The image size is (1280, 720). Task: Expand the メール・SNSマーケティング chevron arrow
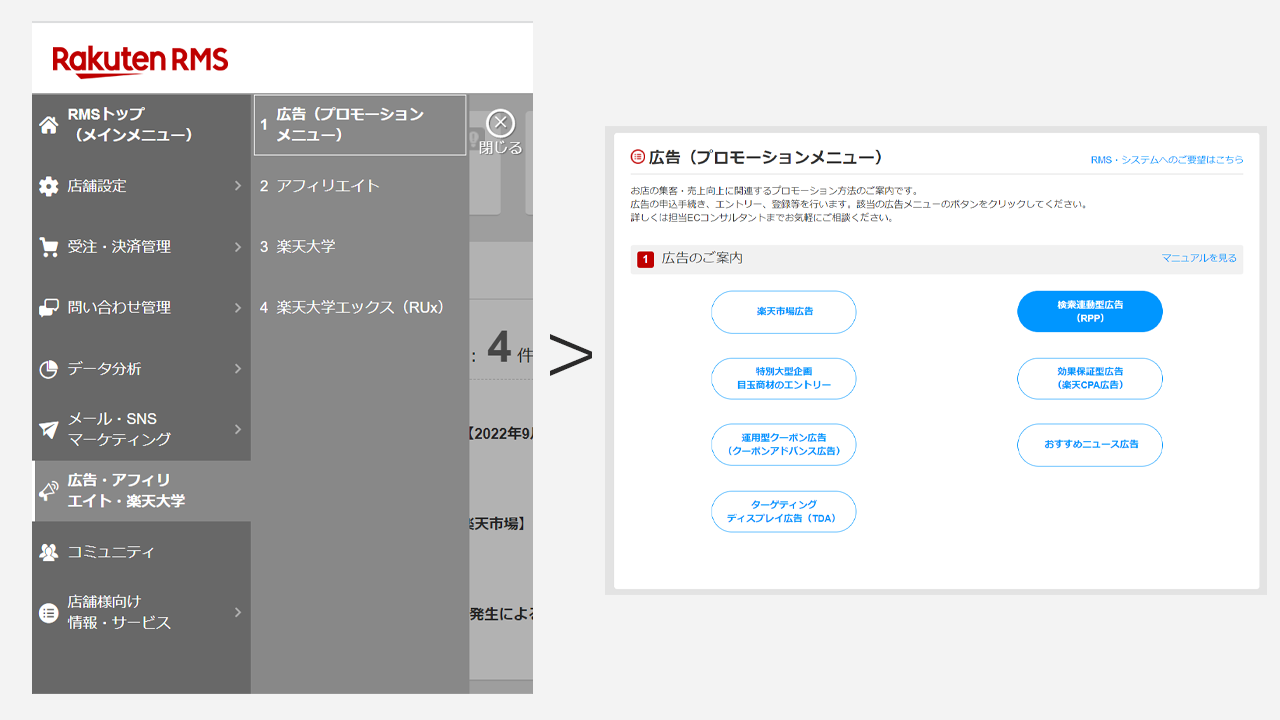pyautogui.click(x=238, y=429)
